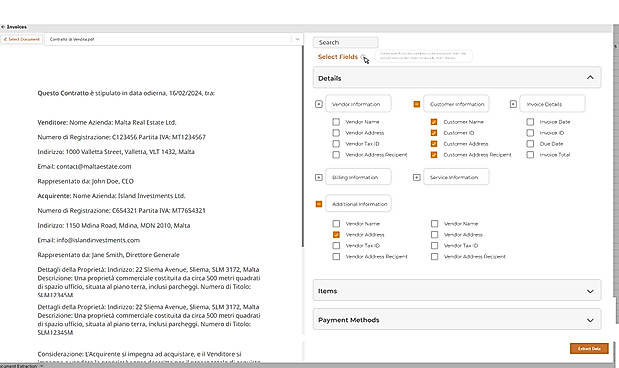Image resolution: width=619 pixels, height=368 pixels.
Task: Check the Invoice Total checkbox
Action: tap(530, 155)
